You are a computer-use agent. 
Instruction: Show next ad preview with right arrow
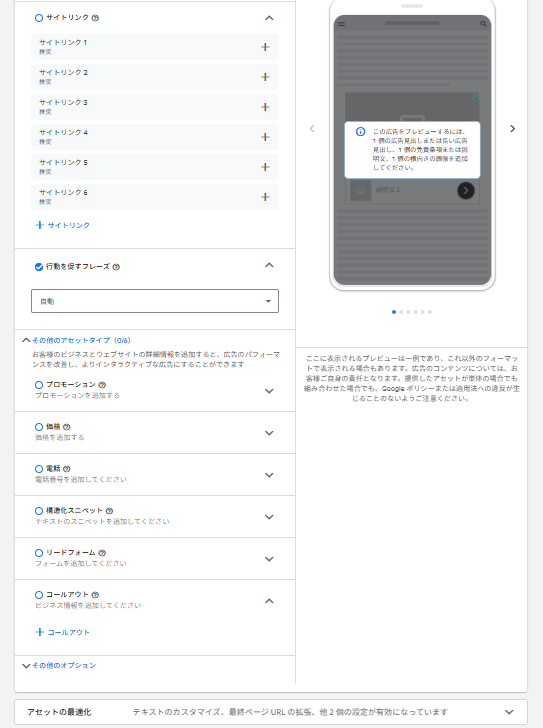(x=512, y=129)
